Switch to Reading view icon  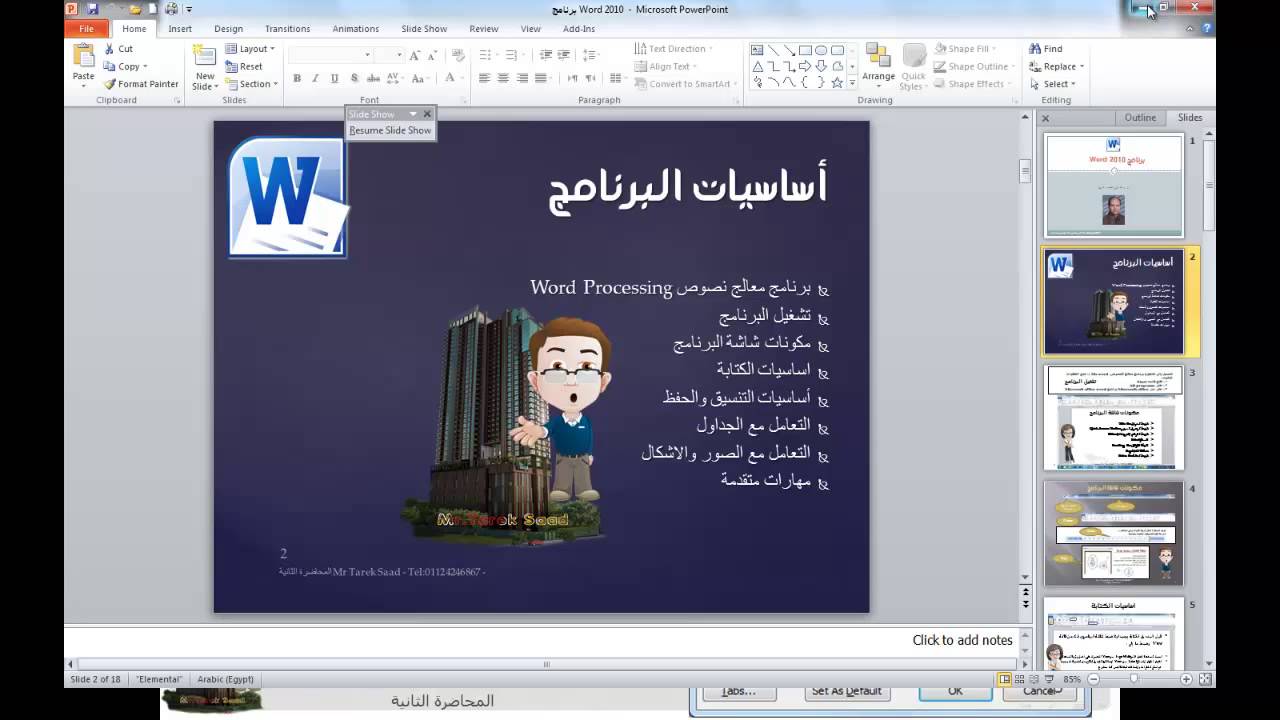[1034, 679]
